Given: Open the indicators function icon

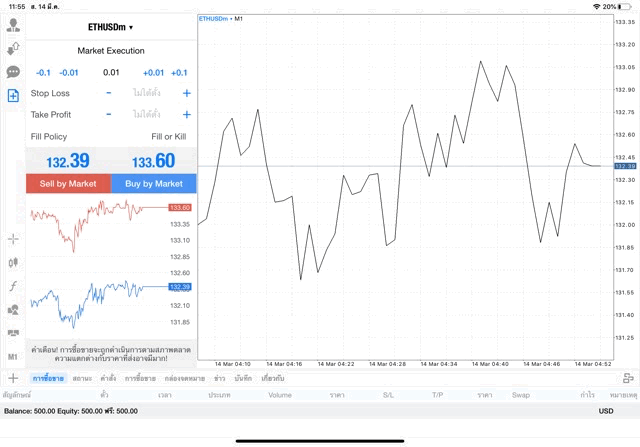Looking at the screenshot, I should 13,286.
